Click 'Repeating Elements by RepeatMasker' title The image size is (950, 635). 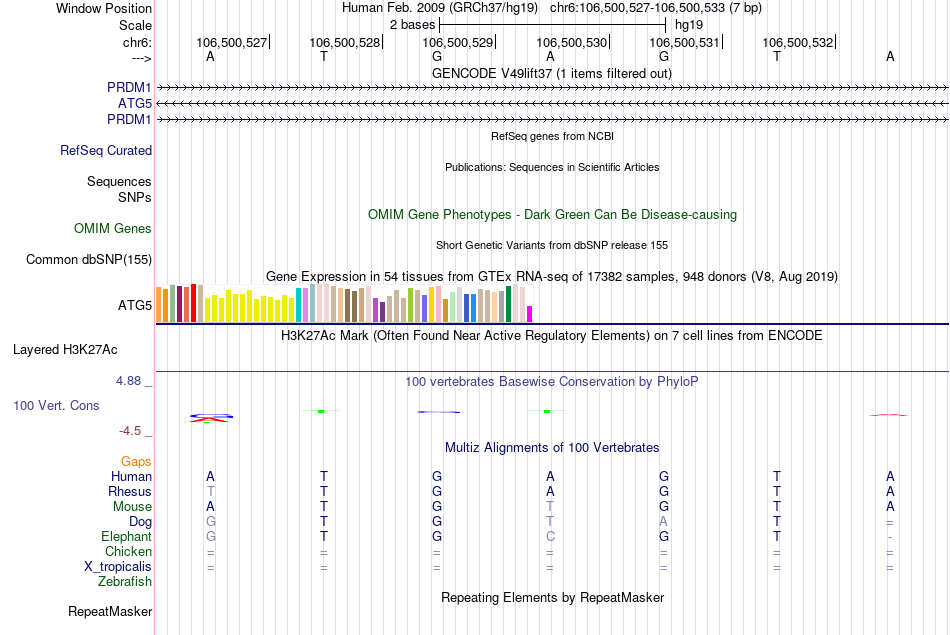point(553,597)
